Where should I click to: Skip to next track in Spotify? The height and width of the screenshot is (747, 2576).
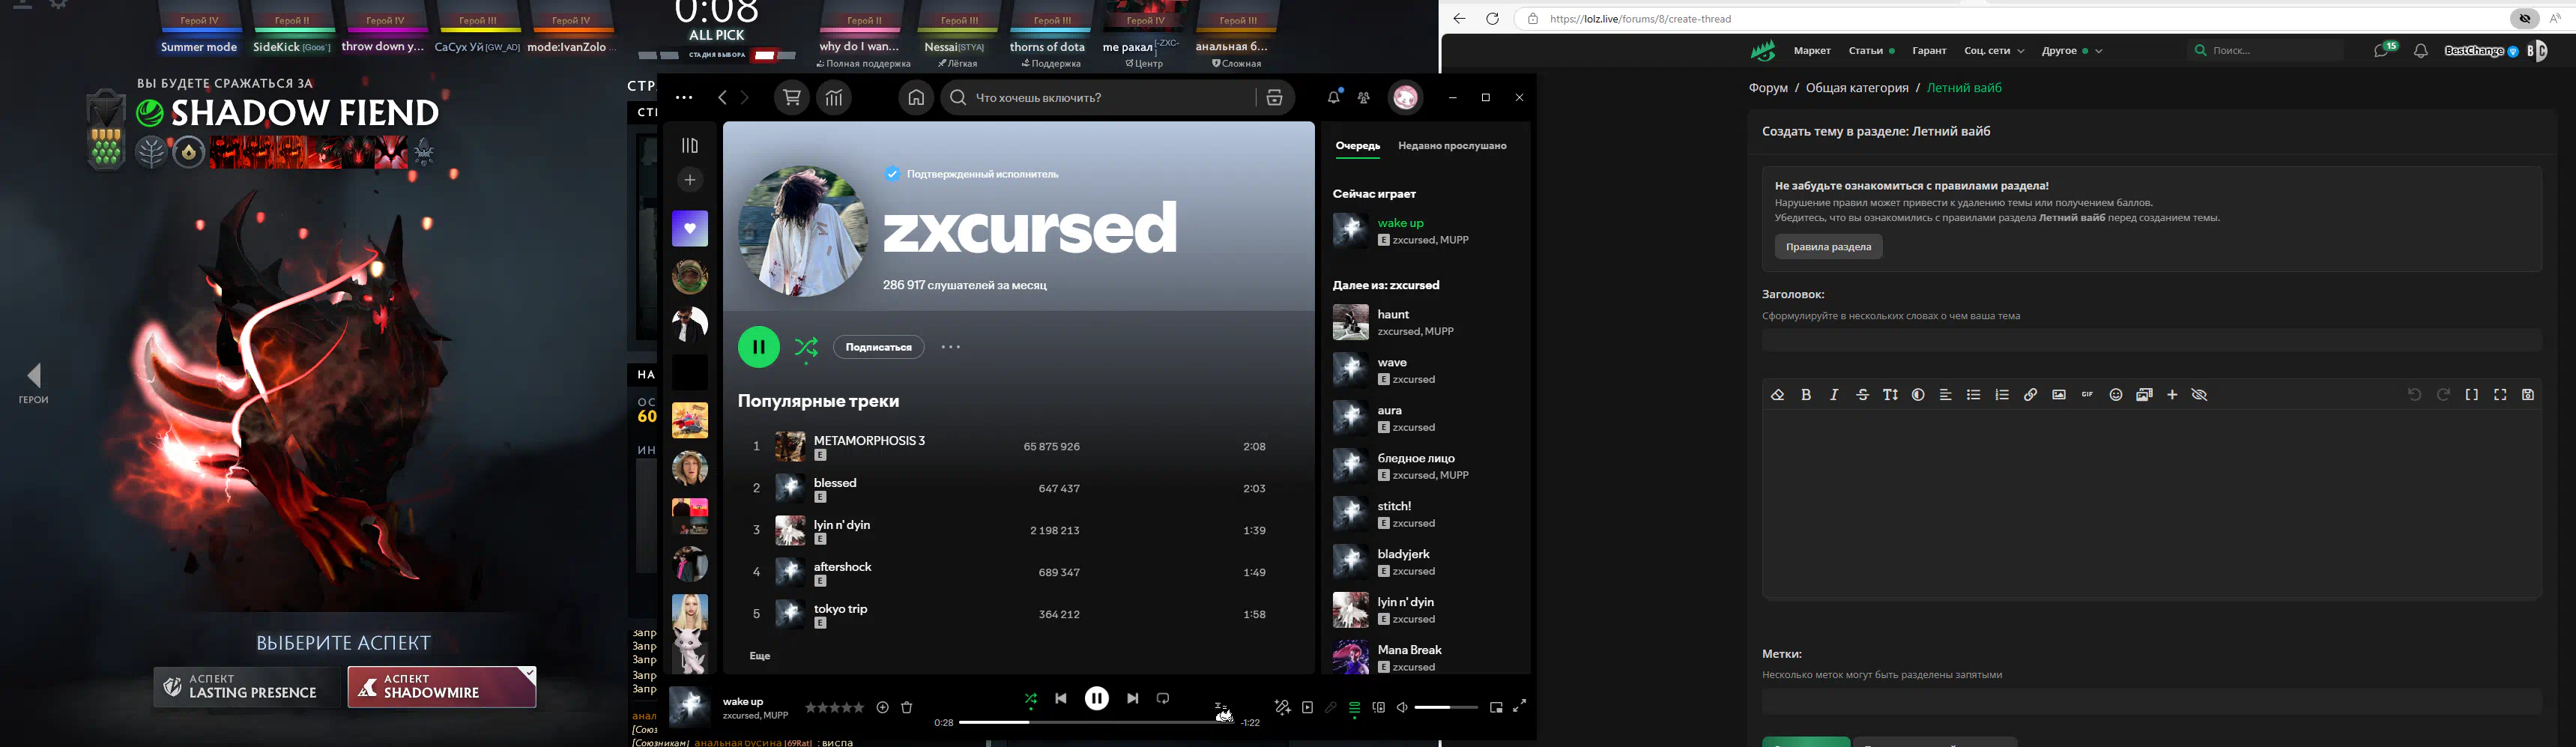pos(1132,699)
